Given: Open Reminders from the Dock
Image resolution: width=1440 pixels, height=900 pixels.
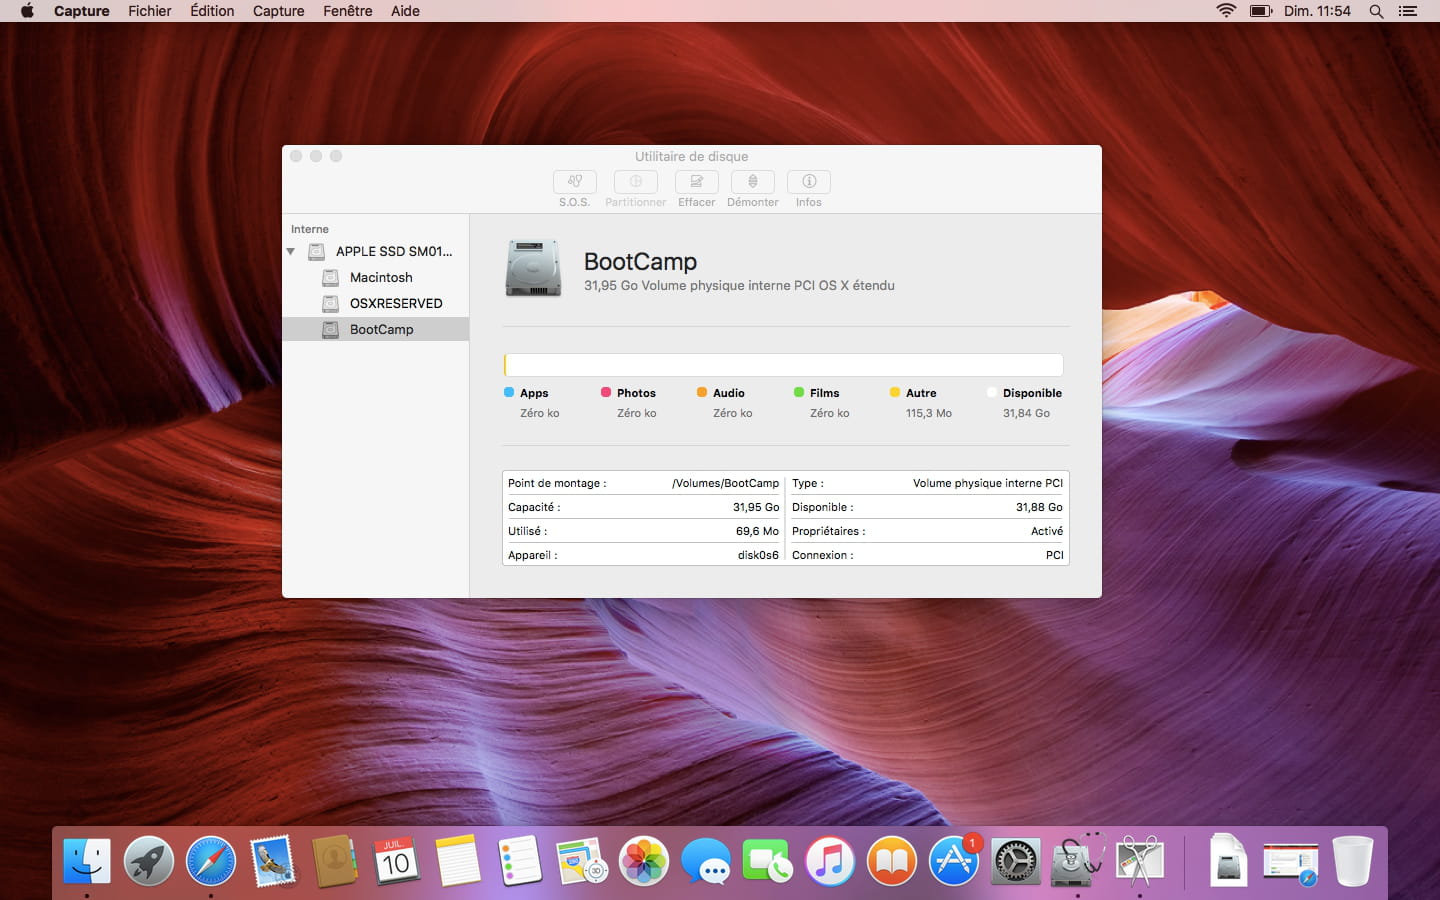Looking at the screenshot, I should click(520, 861).
